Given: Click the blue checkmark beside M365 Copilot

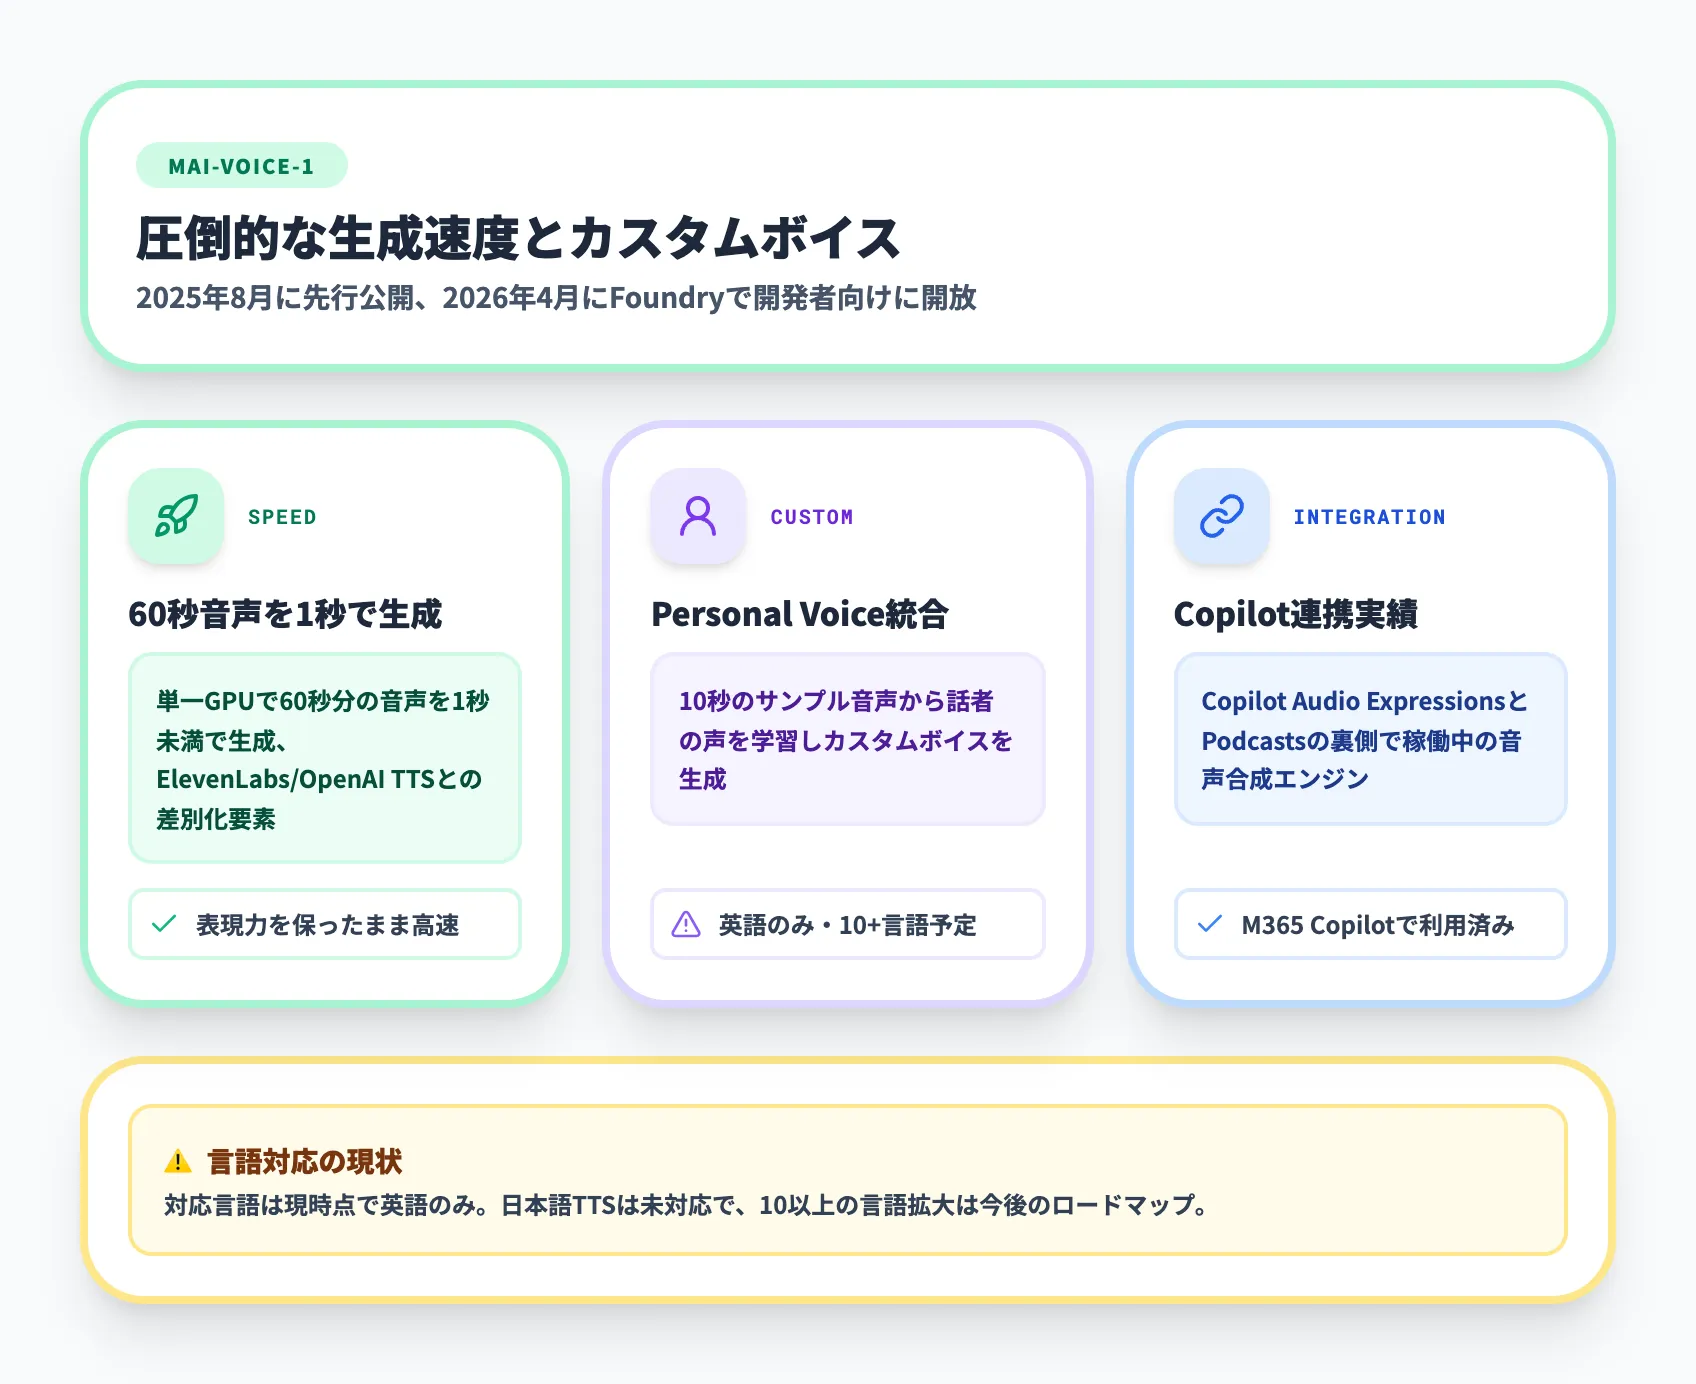Looking at the screenshot, I should (1210, 924).
